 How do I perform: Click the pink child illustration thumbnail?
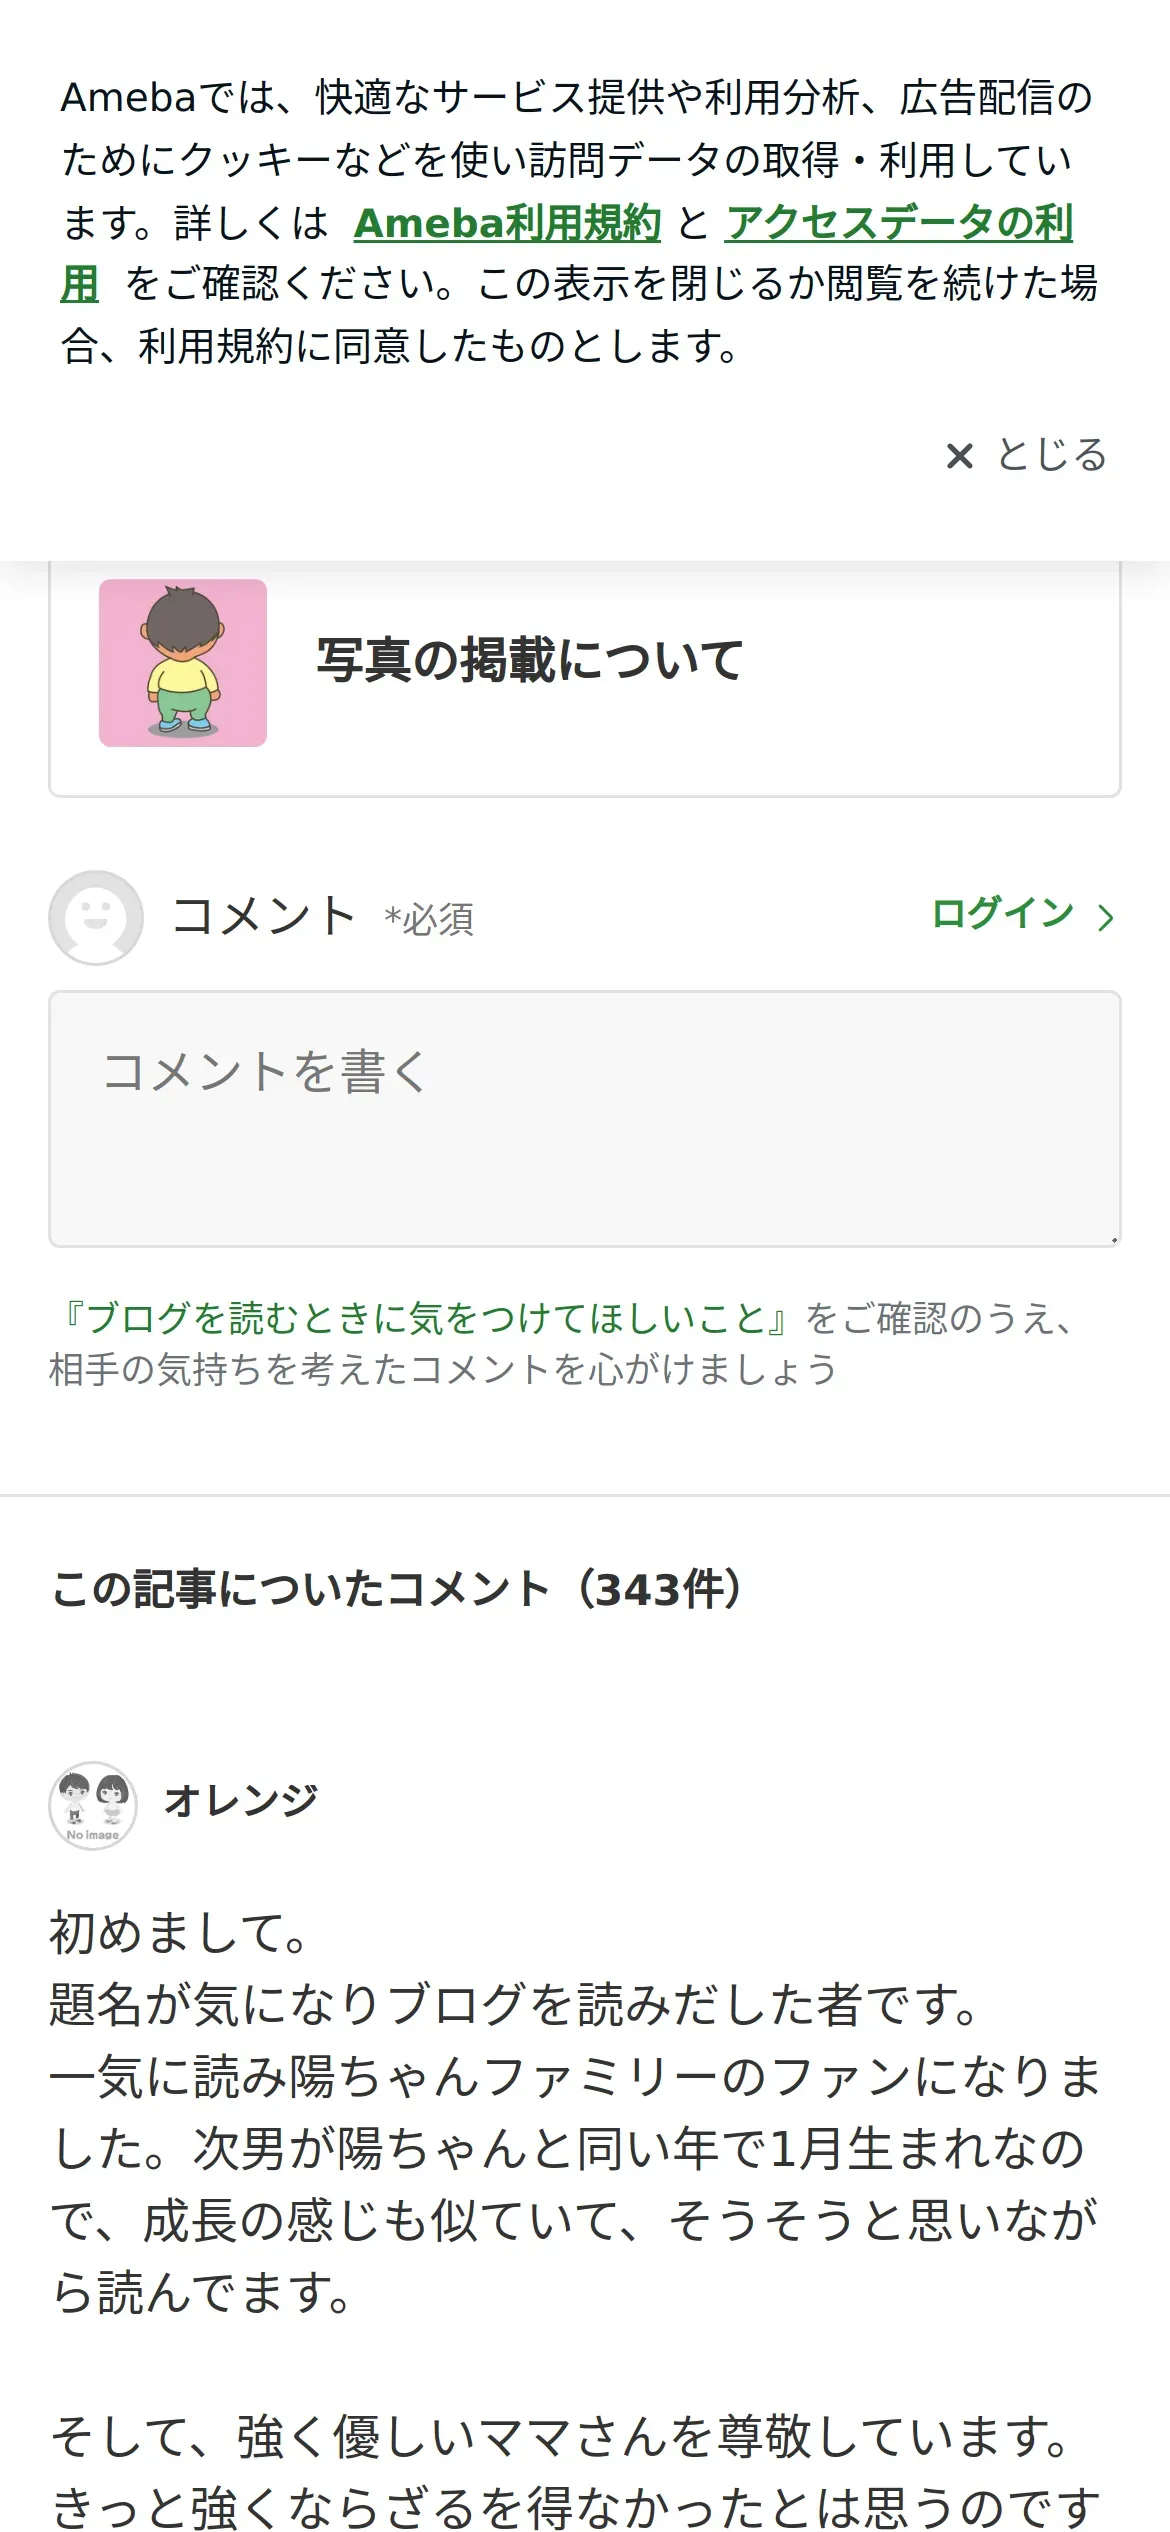183,663
